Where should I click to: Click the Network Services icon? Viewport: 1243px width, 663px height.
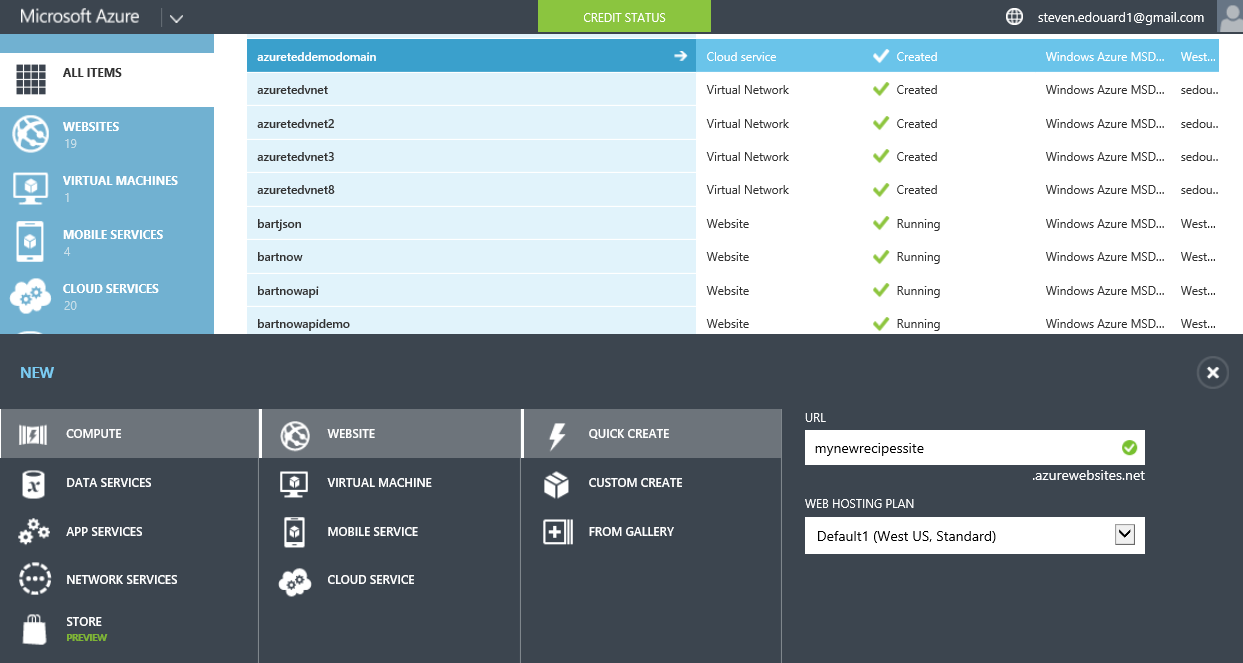tap(33, 580)
